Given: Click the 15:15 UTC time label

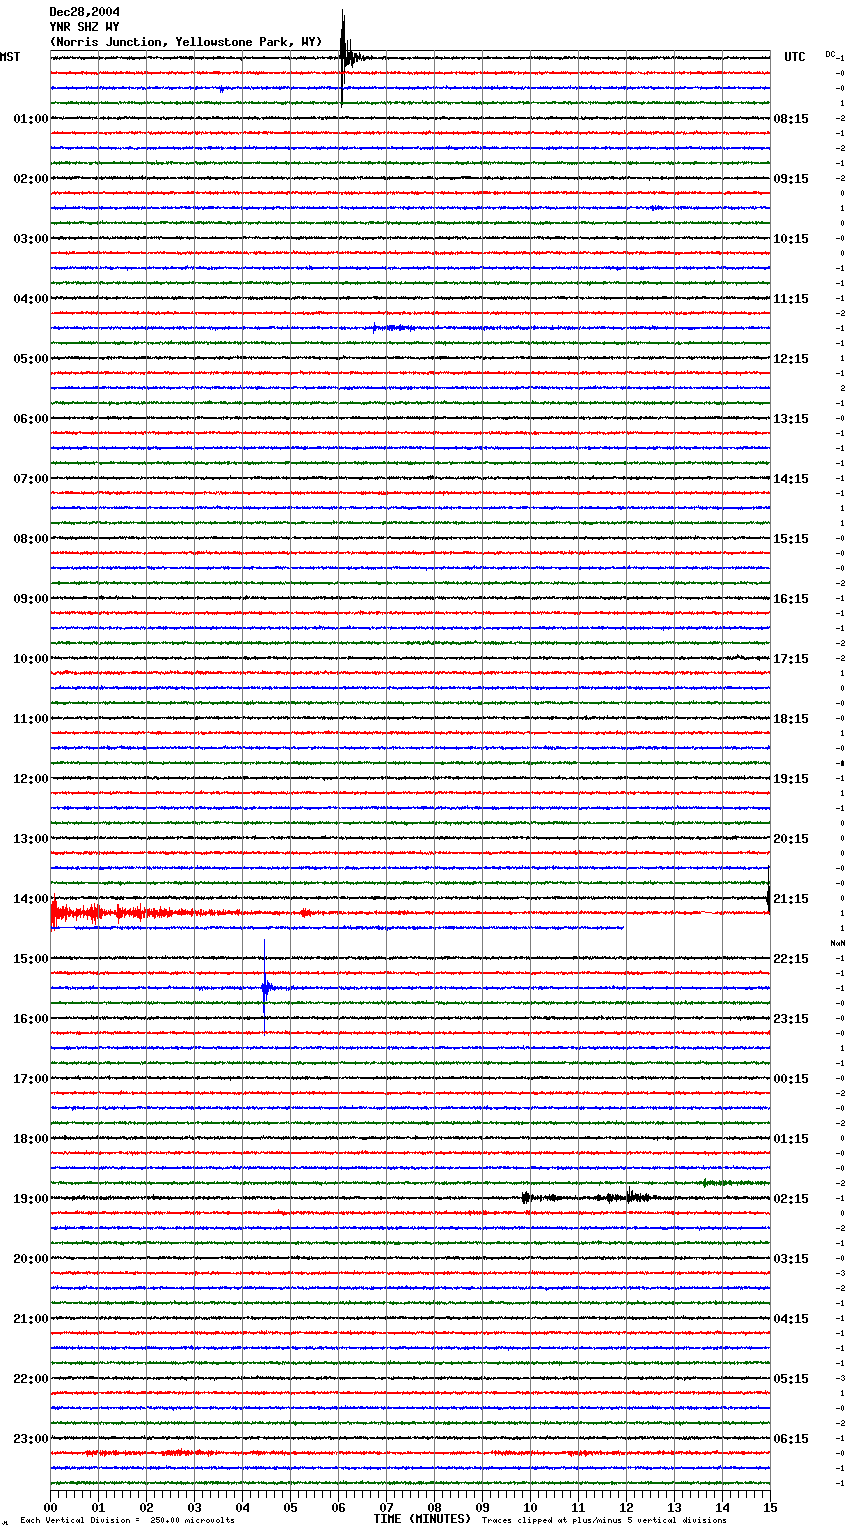Looking at the screenshot, I should (791, 539).
